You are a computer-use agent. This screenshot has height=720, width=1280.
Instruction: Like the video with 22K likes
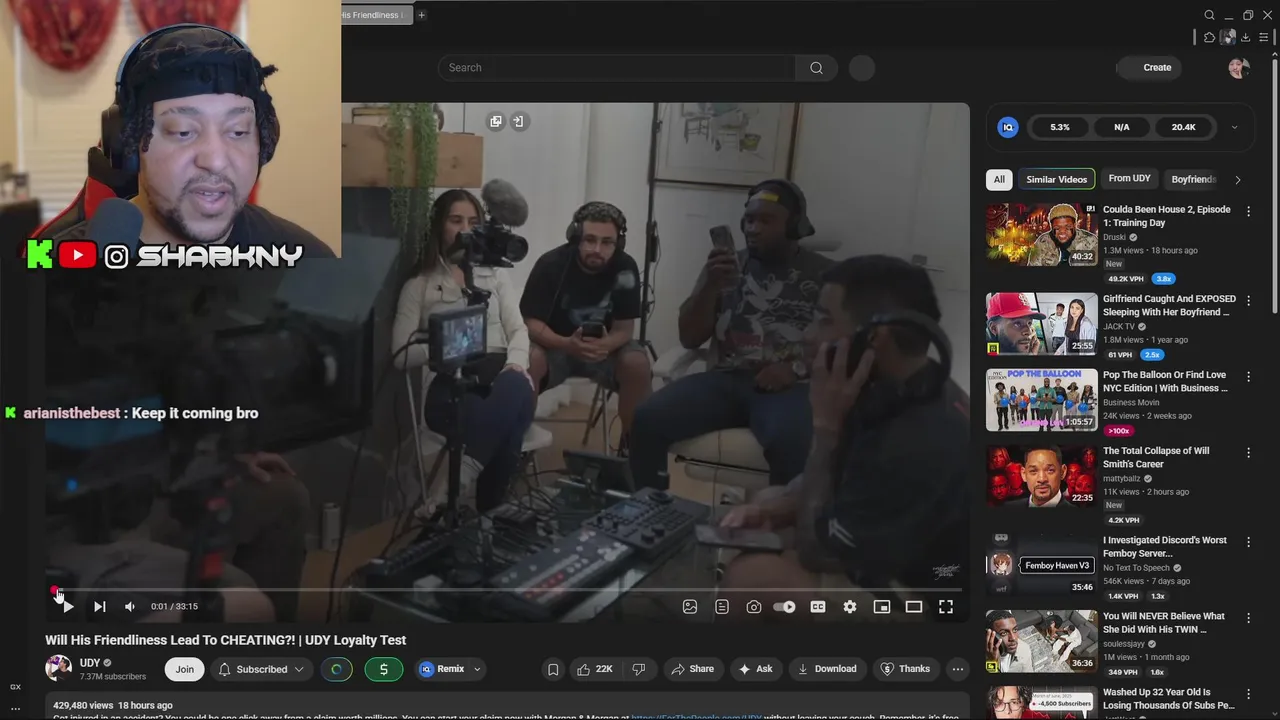pos(594,669)
